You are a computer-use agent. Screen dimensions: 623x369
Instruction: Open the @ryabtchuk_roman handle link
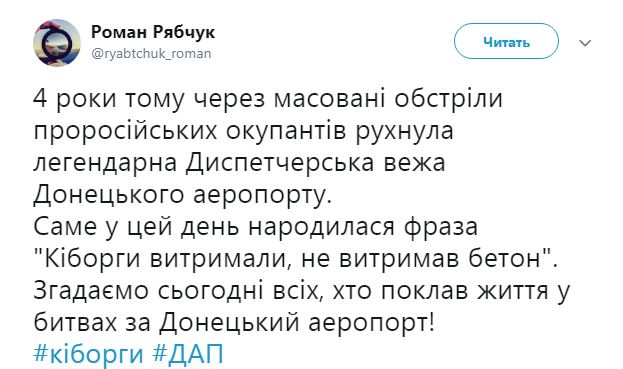click(x=151, y=54)
